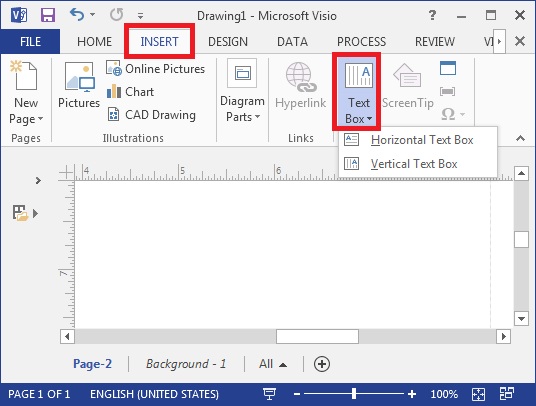Open the Customize Quick Access Toolbar menu
536x406 pixels.
tap(140, 15)
